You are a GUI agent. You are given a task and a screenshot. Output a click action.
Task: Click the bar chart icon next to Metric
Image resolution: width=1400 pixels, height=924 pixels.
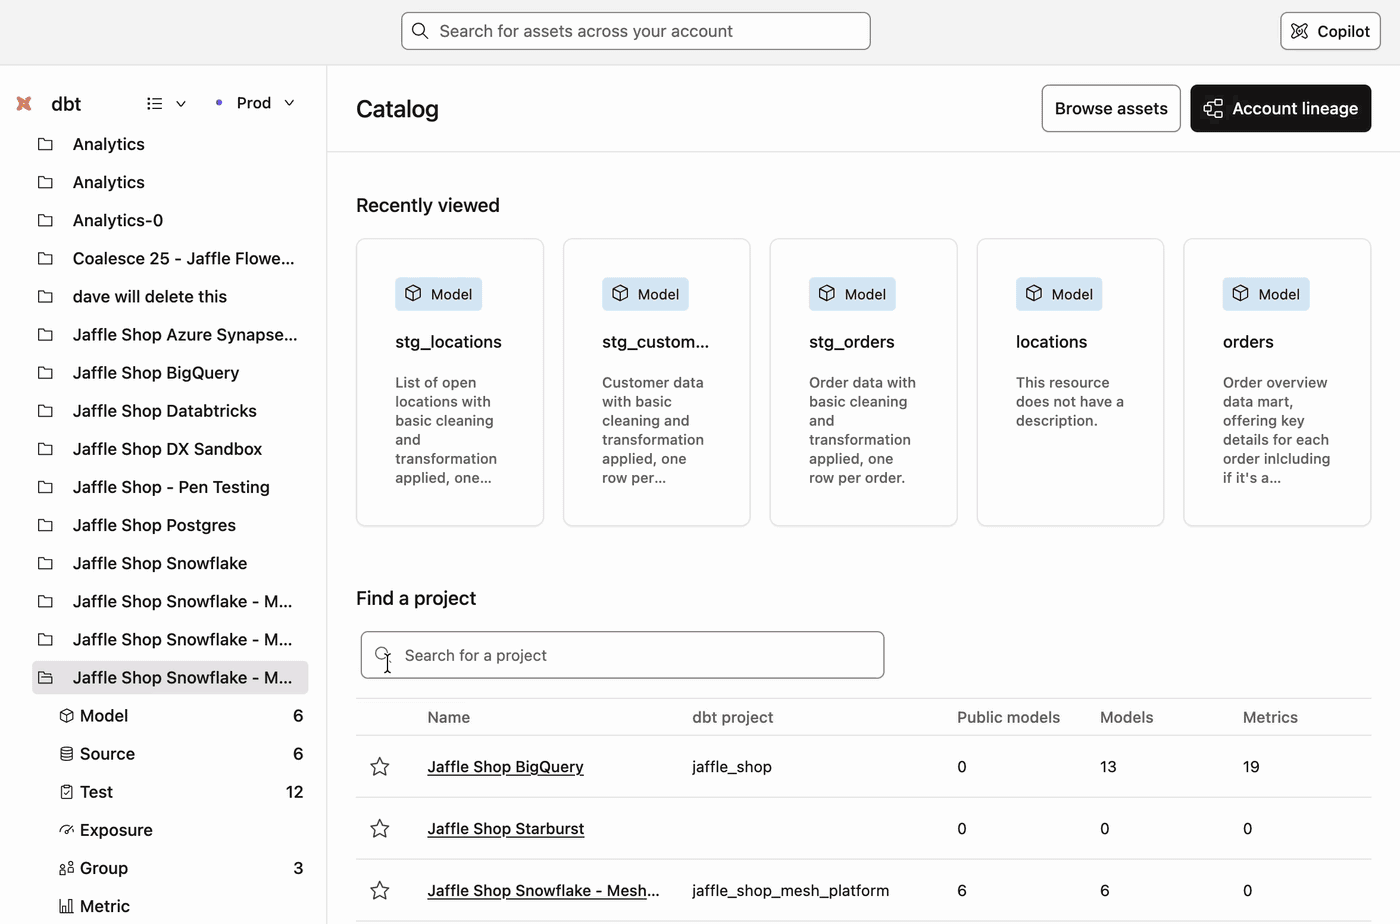66,906
